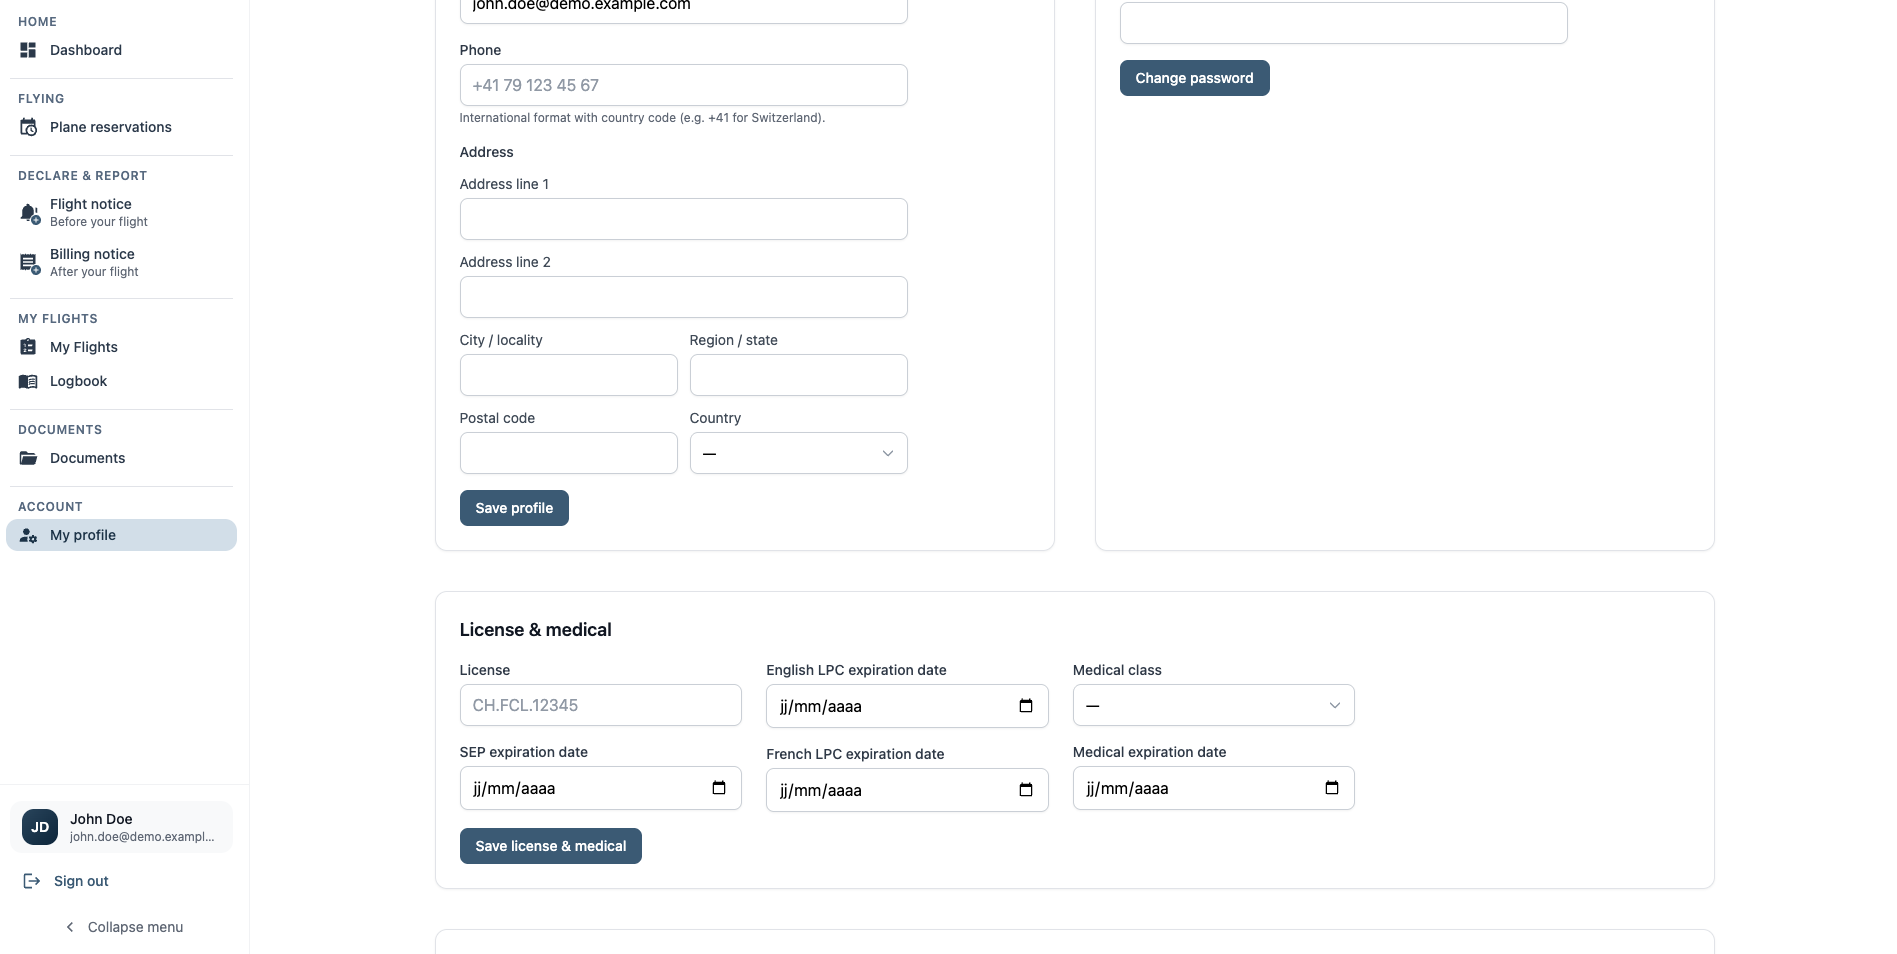Open calendar picker for Medical expiration date

(x=1332, y=788)
